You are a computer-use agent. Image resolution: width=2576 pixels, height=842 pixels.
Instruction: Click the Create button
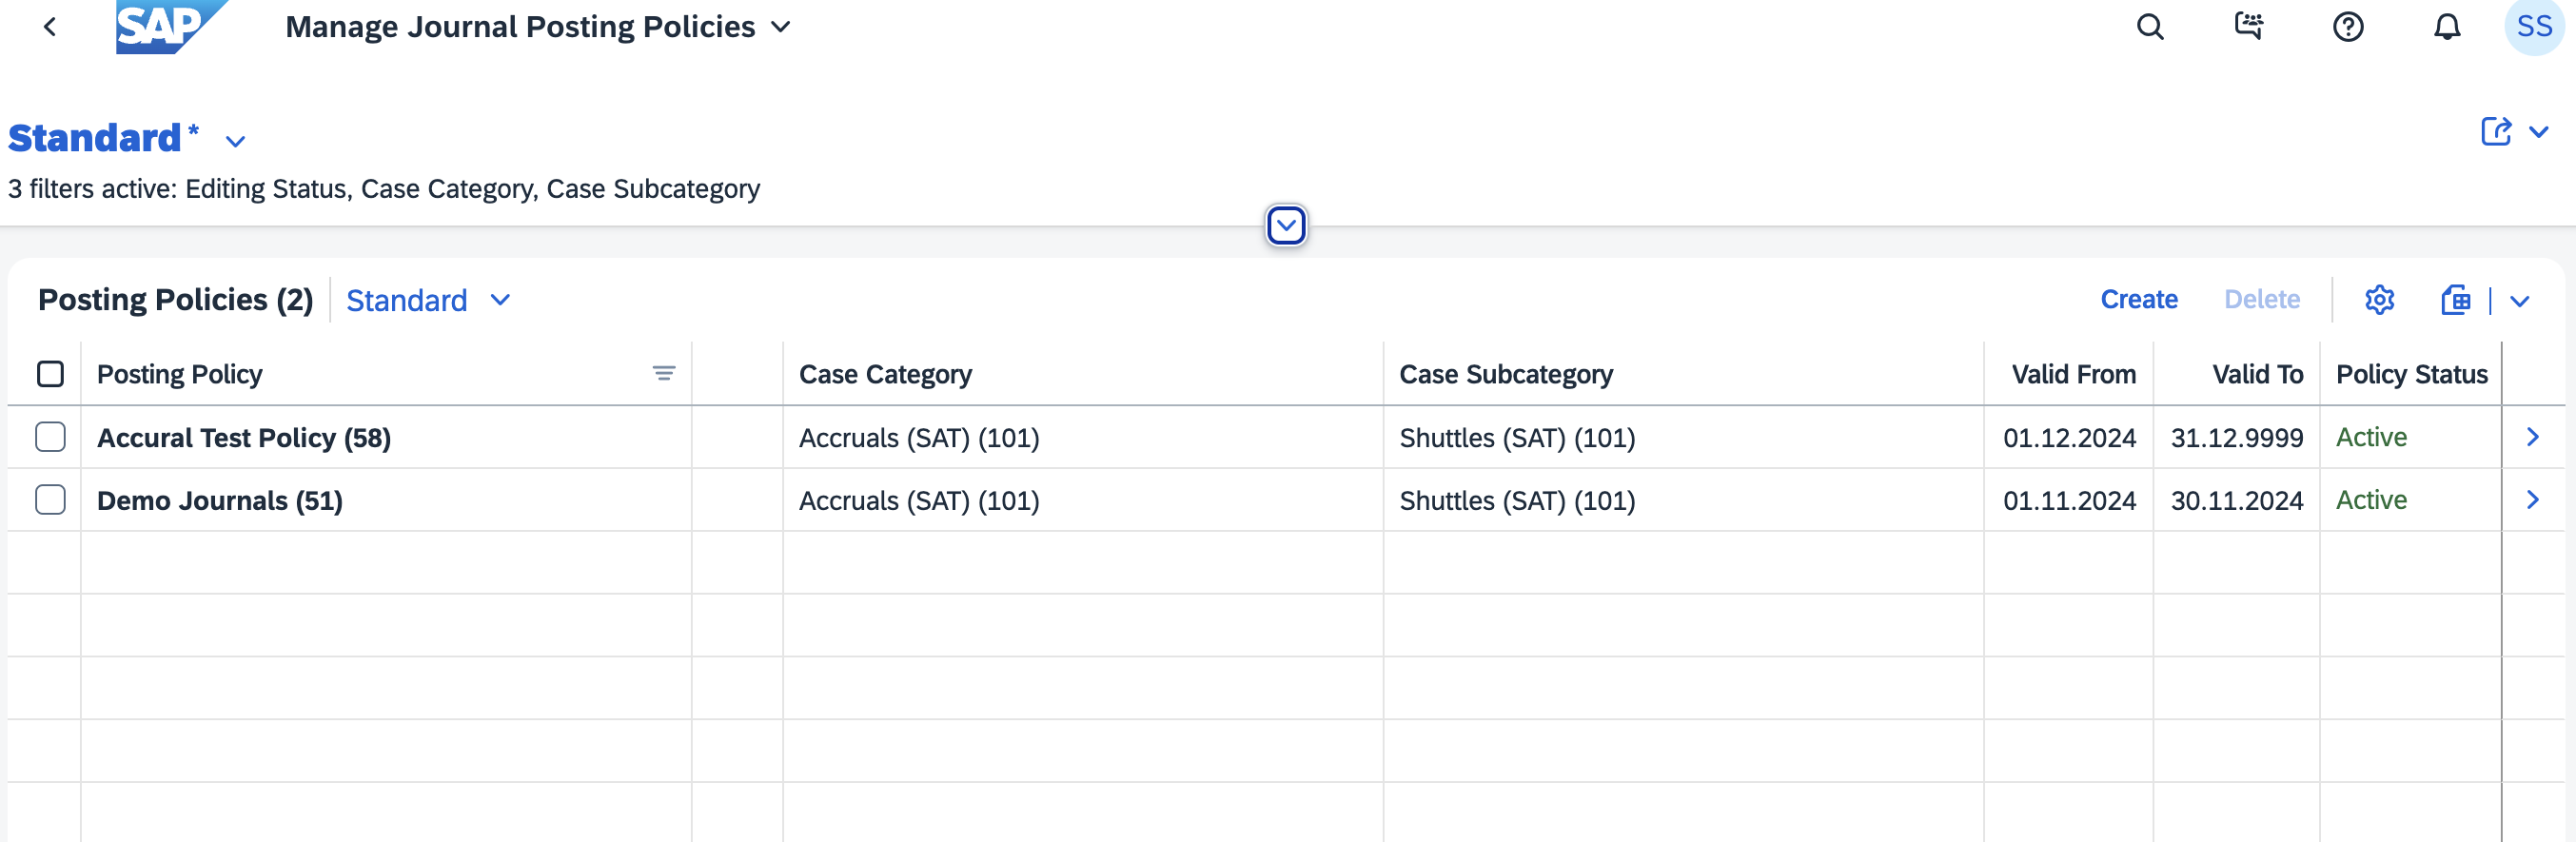coord(2139,300)
